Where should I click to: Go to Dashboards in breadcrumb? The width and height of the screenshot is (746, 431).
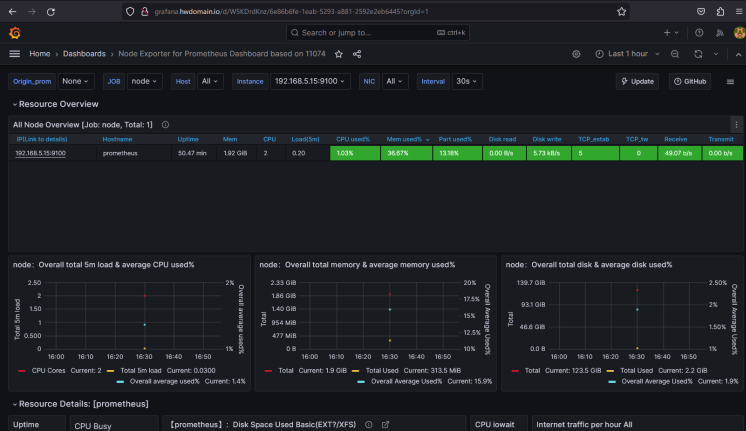tap(85, 54)
